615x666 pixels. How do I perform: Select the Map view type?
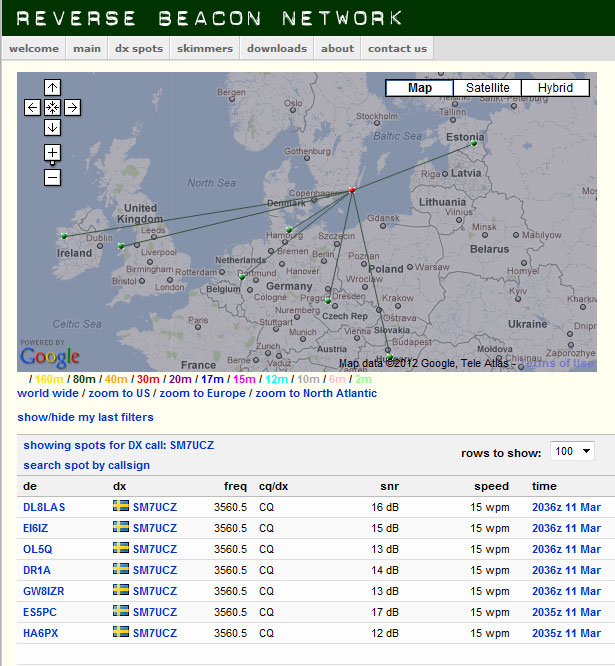[420, 88]
